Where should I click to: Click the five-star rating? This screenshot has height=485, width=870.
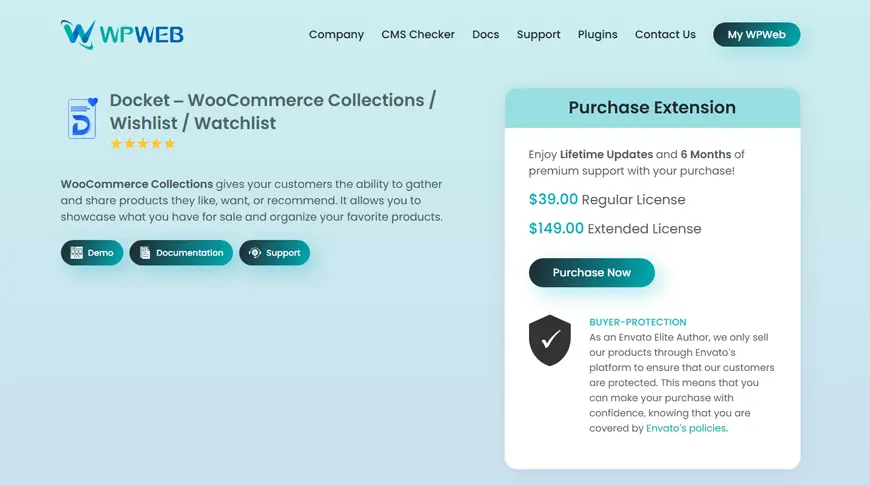tap(143, 144)
